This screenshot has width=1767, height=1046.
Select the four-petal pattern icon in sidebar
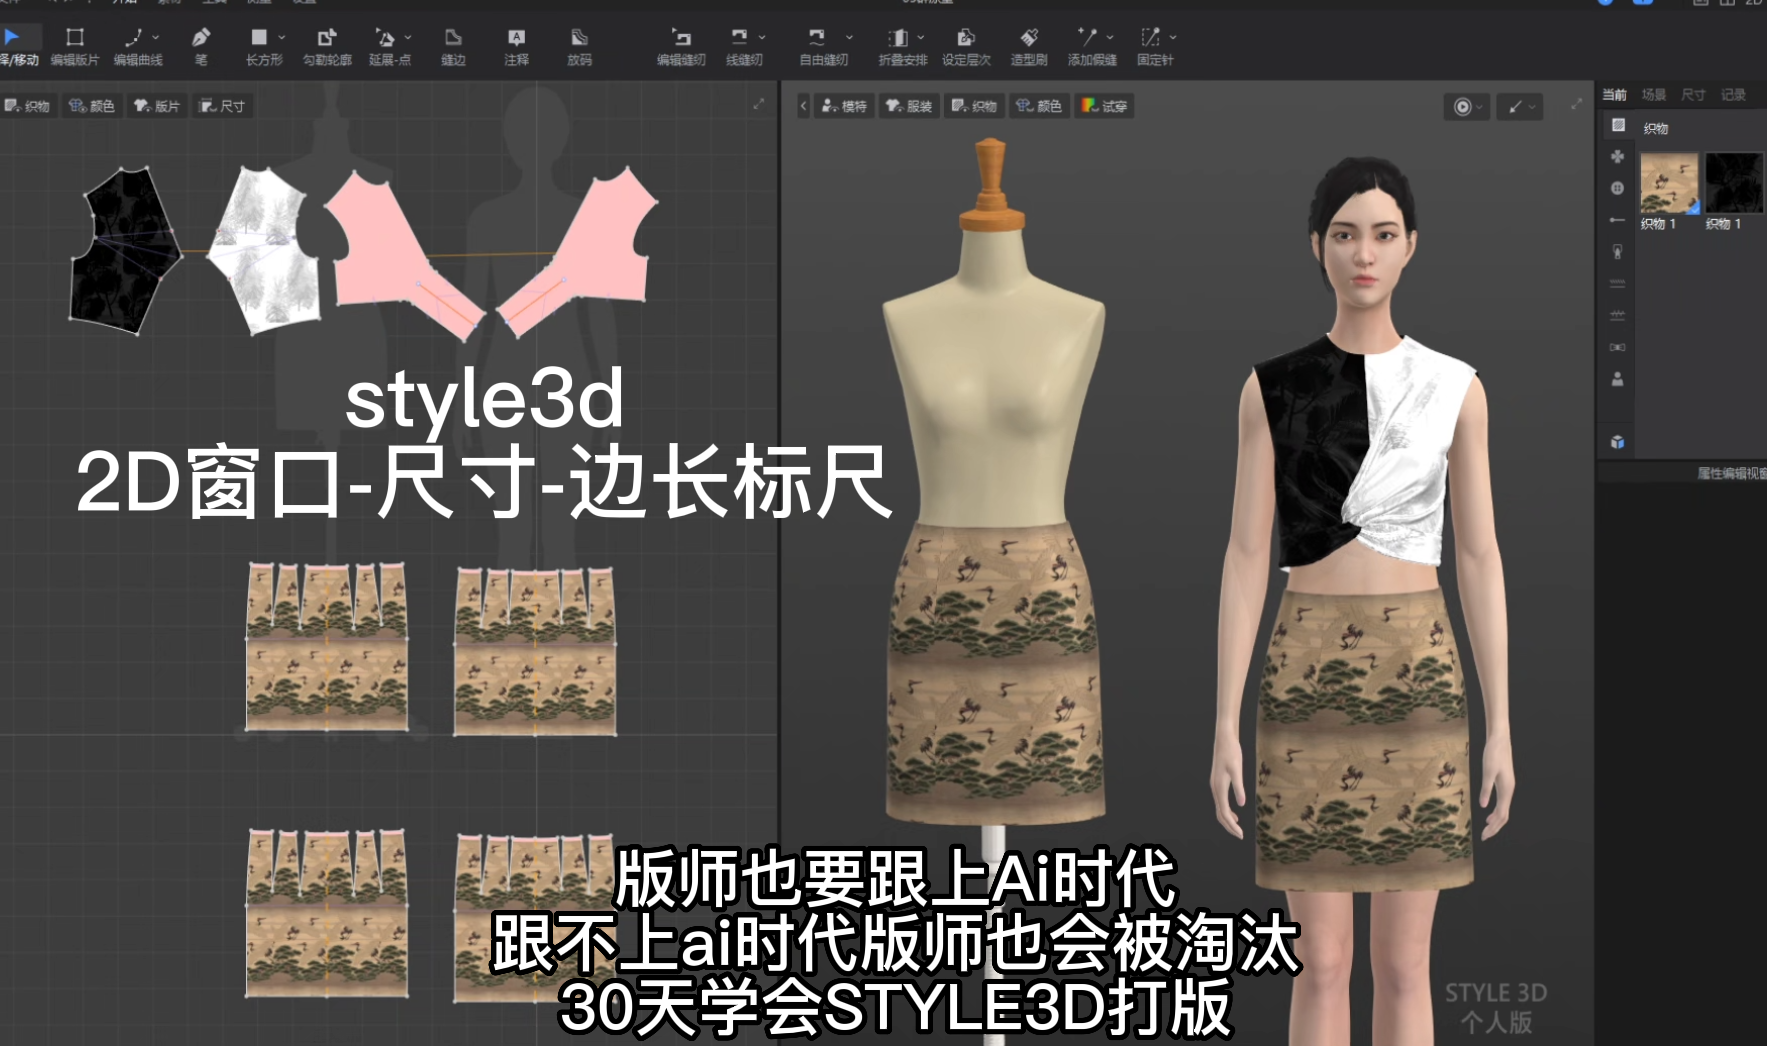(1618, 157)
